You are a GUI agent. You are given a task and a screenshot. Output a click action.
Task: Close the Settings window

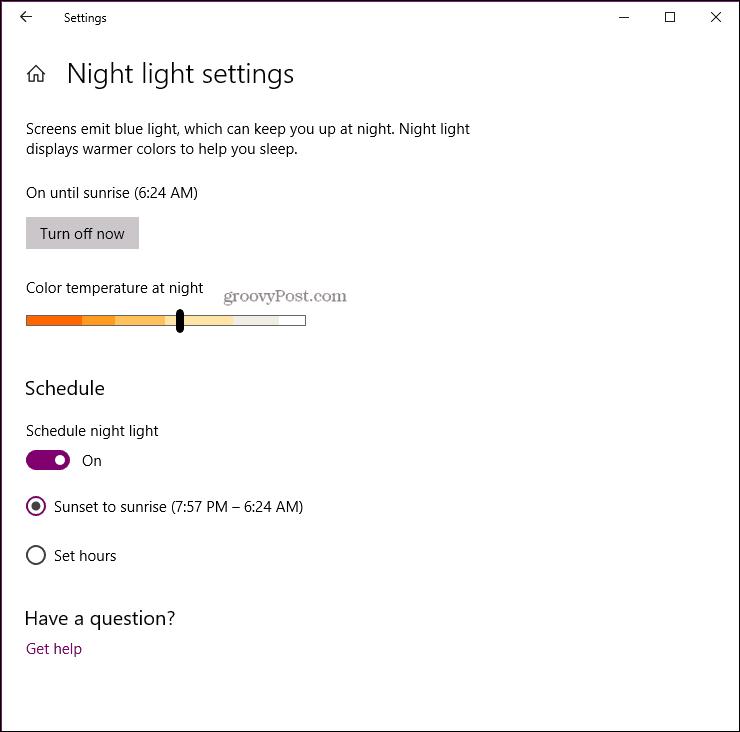[x=715, y=17]
